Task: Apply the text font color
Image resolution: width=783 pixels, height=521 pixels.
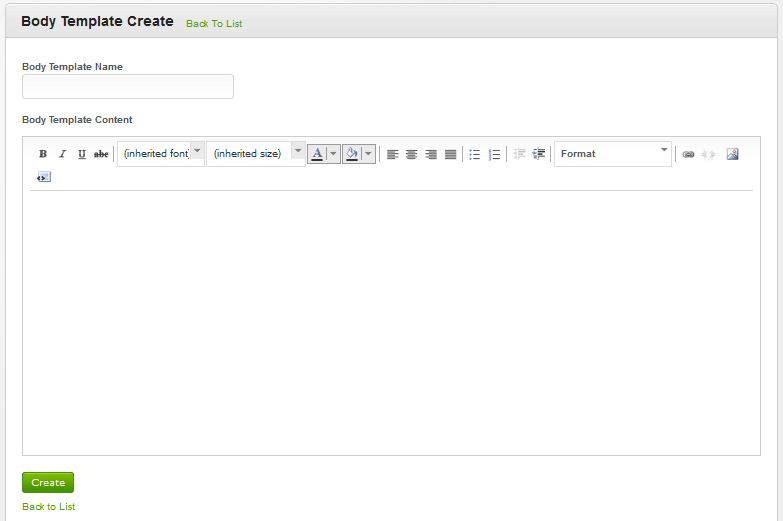Action: (317, 154)
